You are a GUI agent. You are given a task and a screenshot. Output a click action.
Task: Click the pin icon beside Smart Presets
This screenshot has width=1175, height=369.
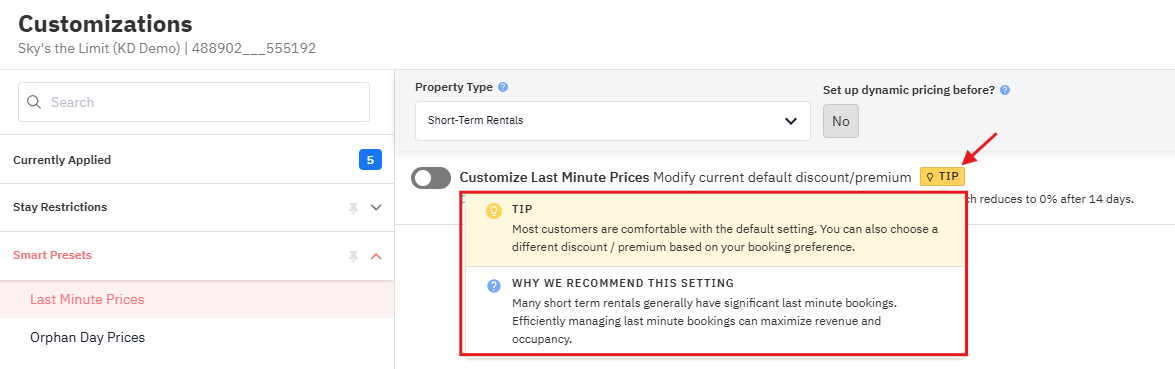pyautogui.click(x=354, y=256)
